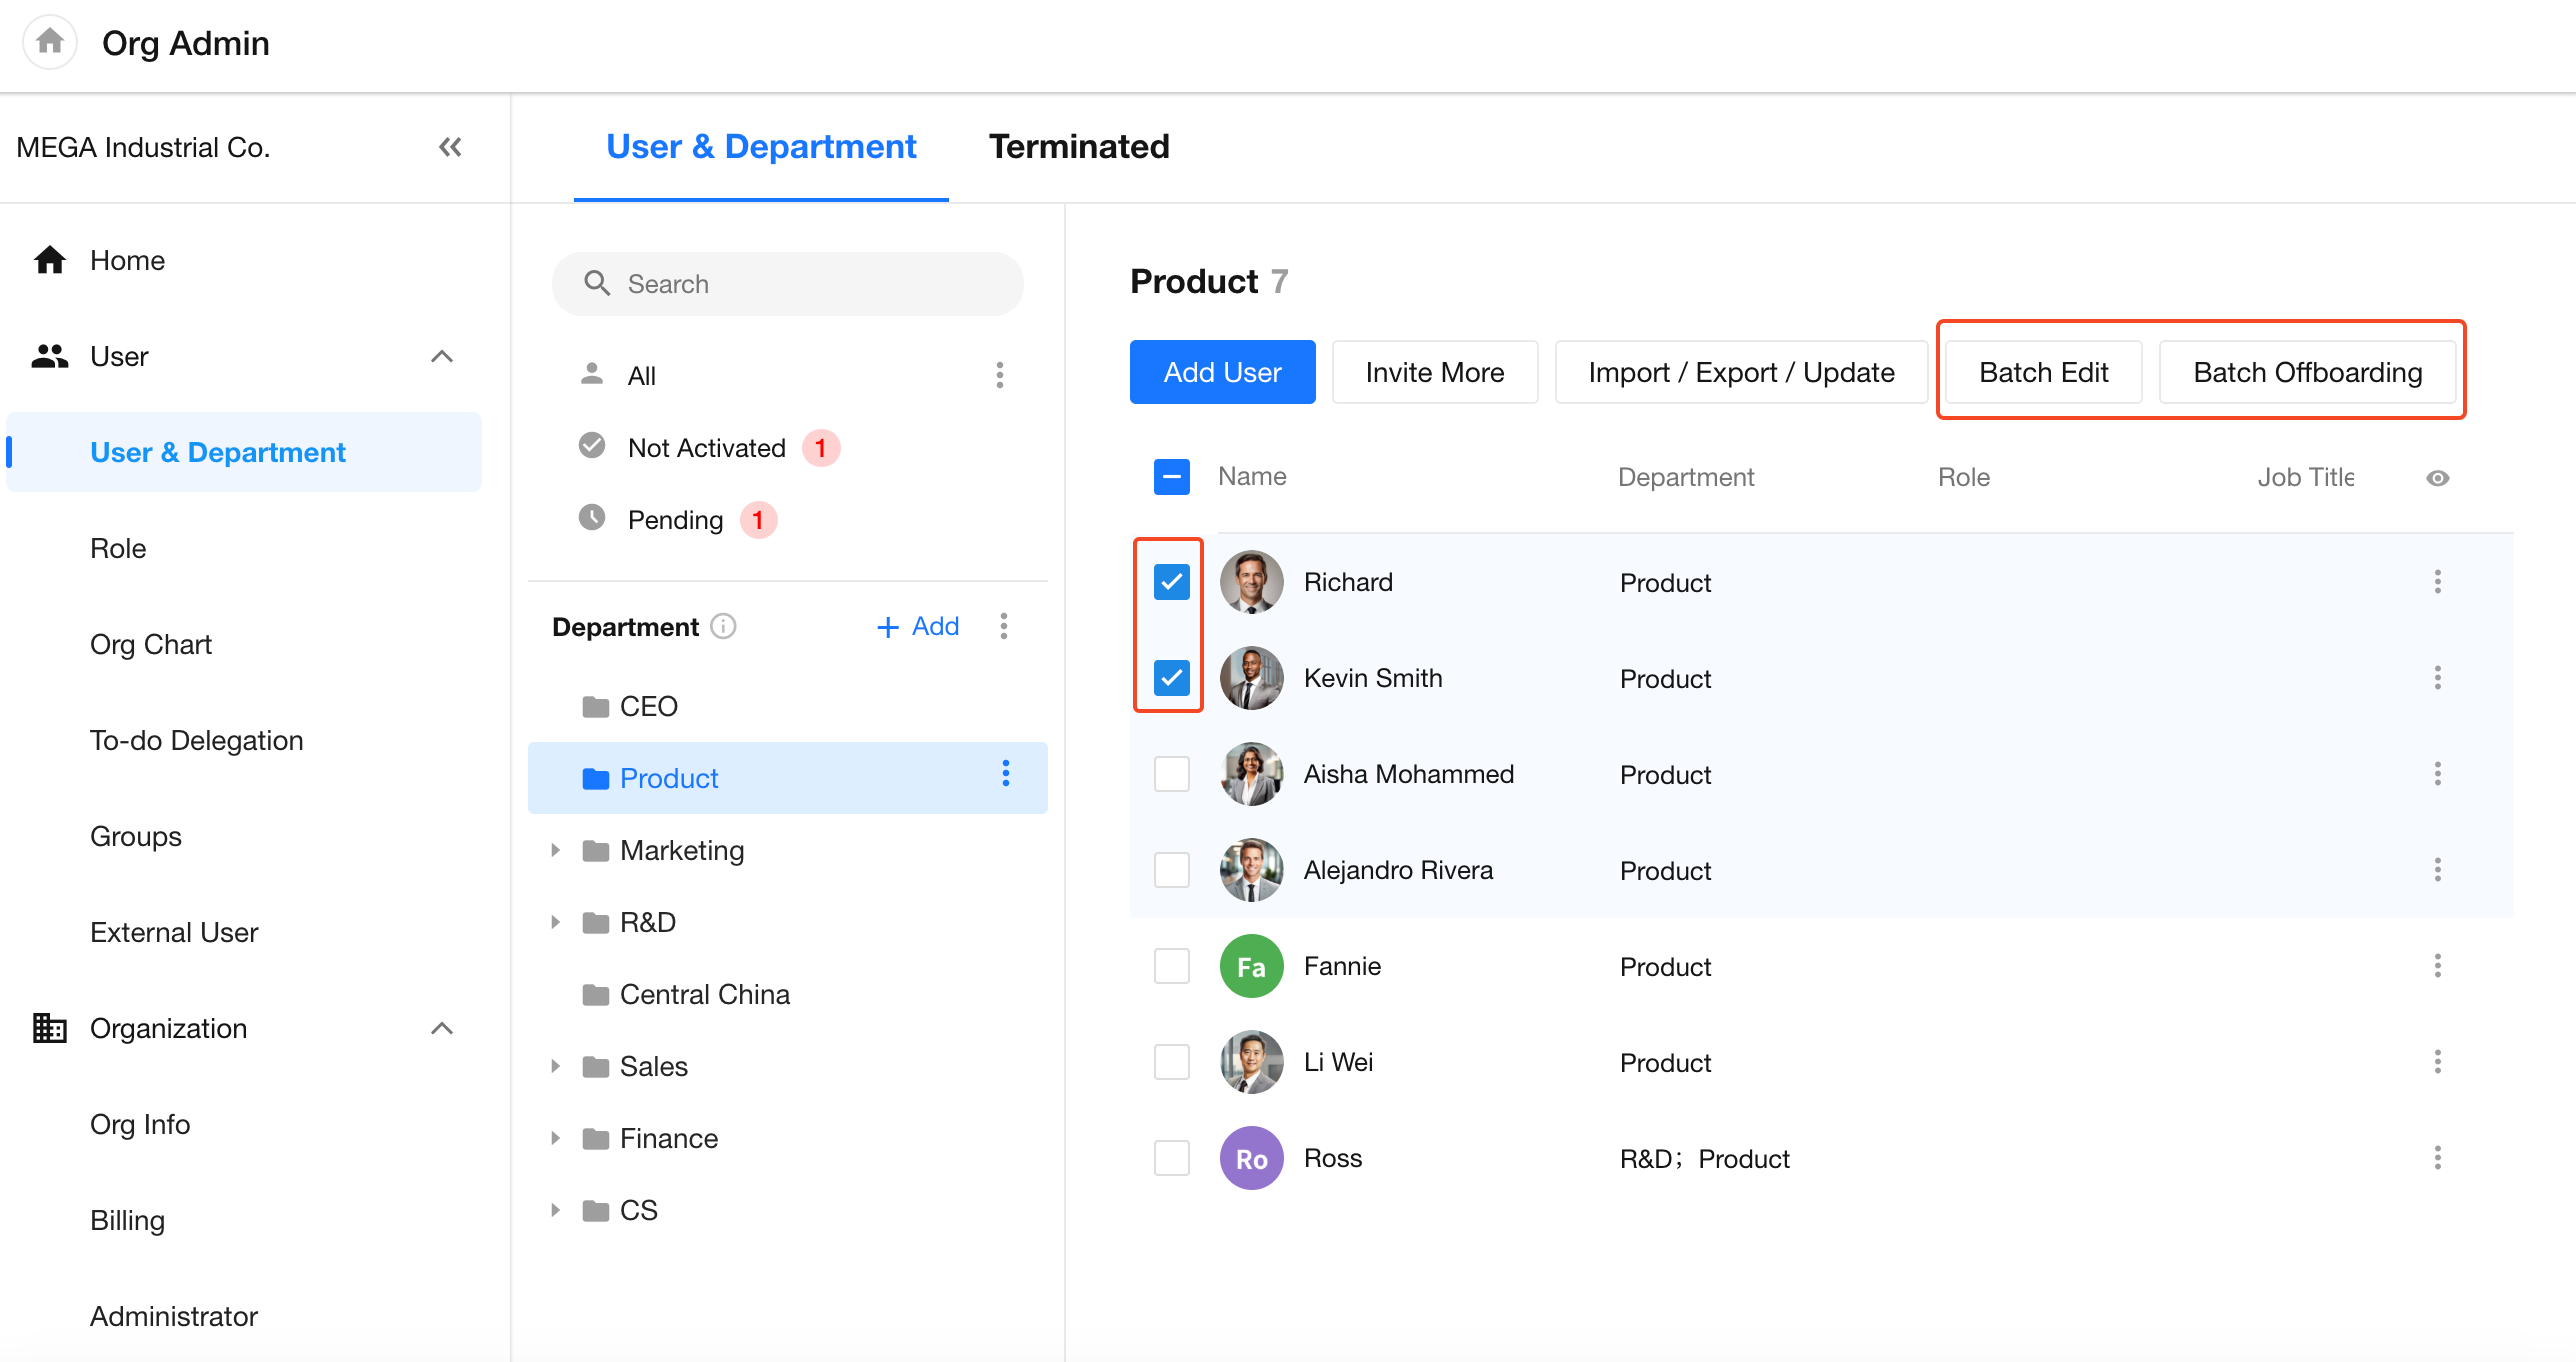Open Org Chart in sidebar
The image size is (2576, 1362).
tap(151, 644)
